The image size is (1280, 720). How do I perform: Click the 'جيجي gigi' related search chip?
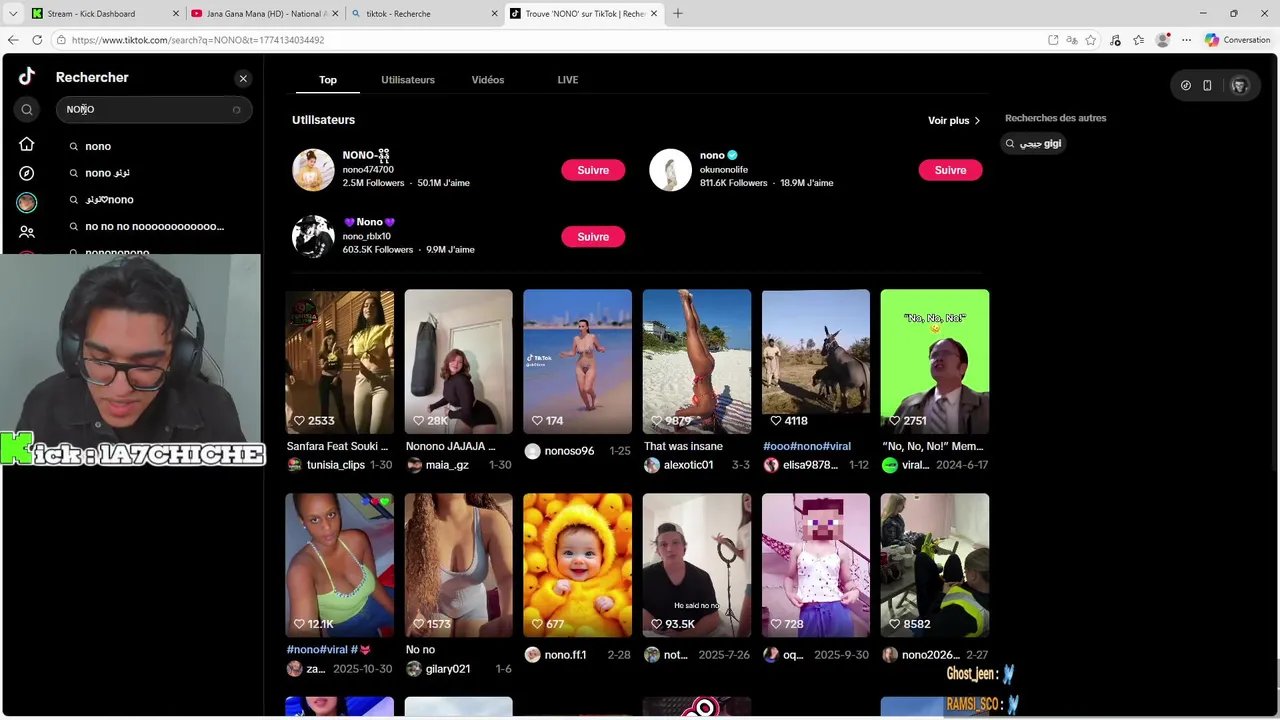pos(1033,144)
